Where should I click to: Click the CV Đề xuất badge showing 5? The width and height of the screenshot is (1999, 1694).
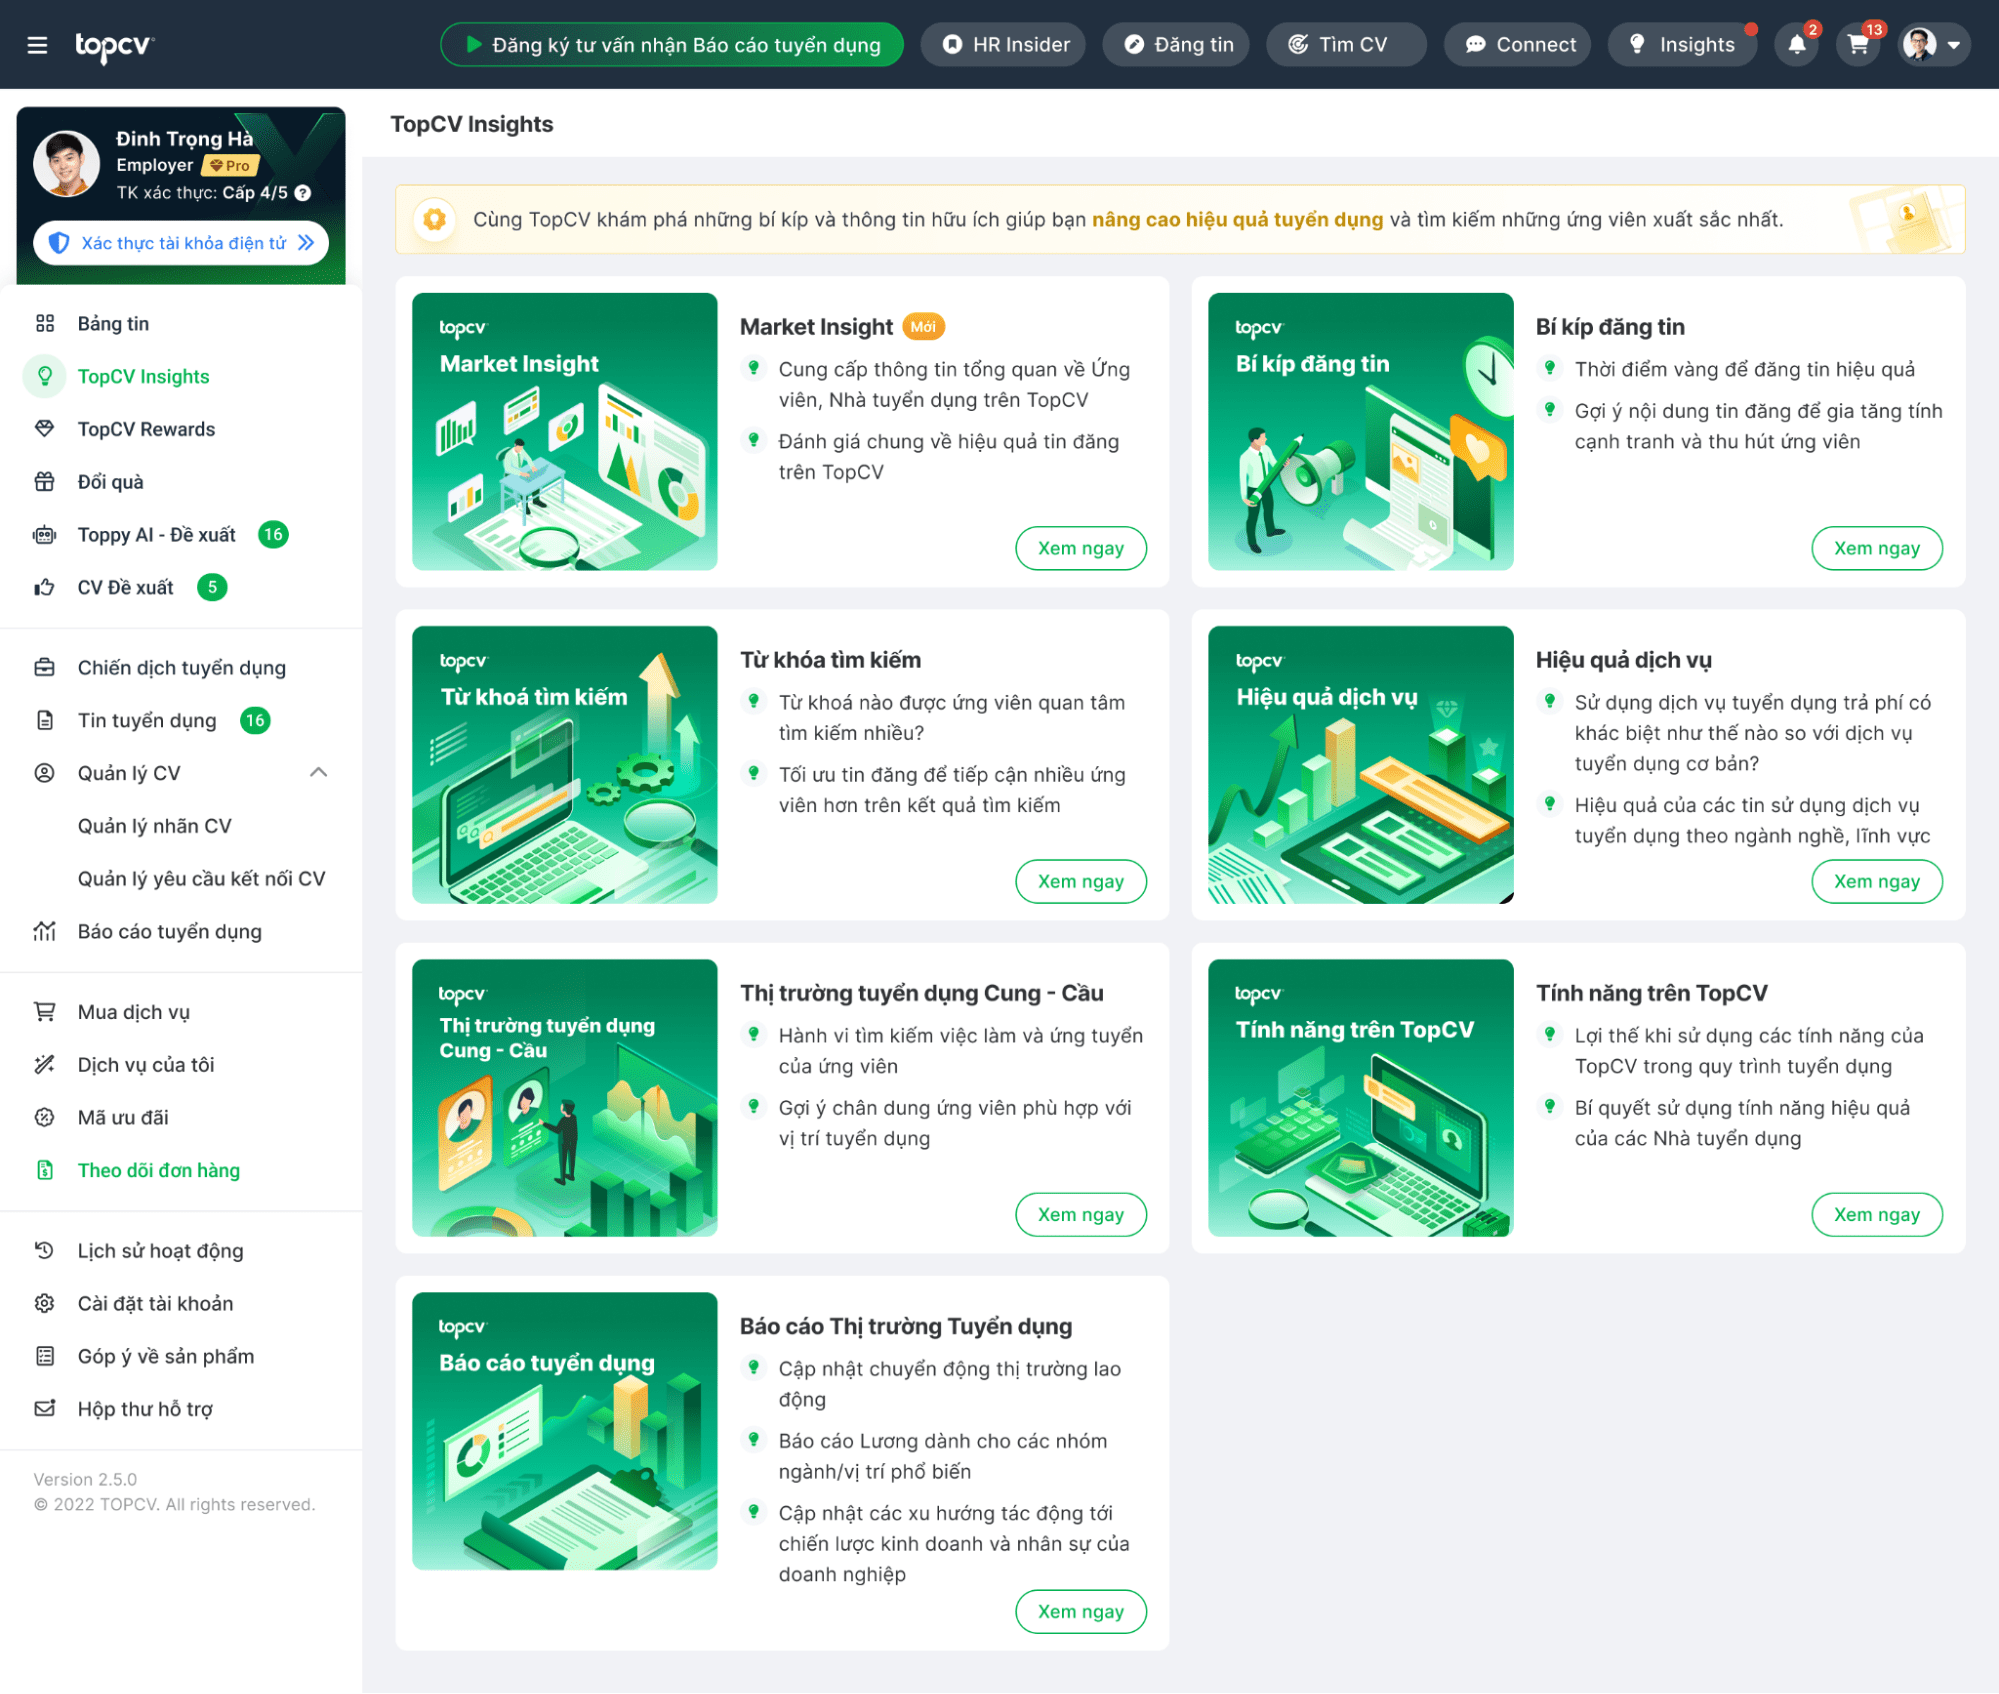click(x=212, y=588)
